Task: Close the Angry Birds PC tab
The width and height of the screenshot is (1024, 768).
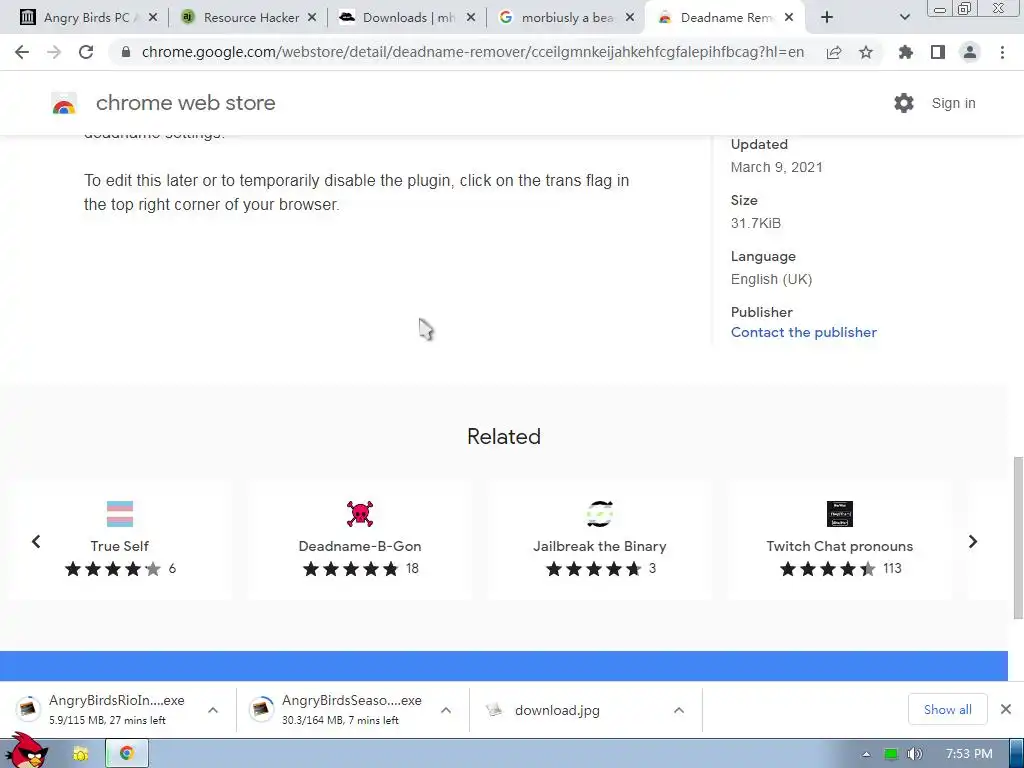Action: pos(153,18)
